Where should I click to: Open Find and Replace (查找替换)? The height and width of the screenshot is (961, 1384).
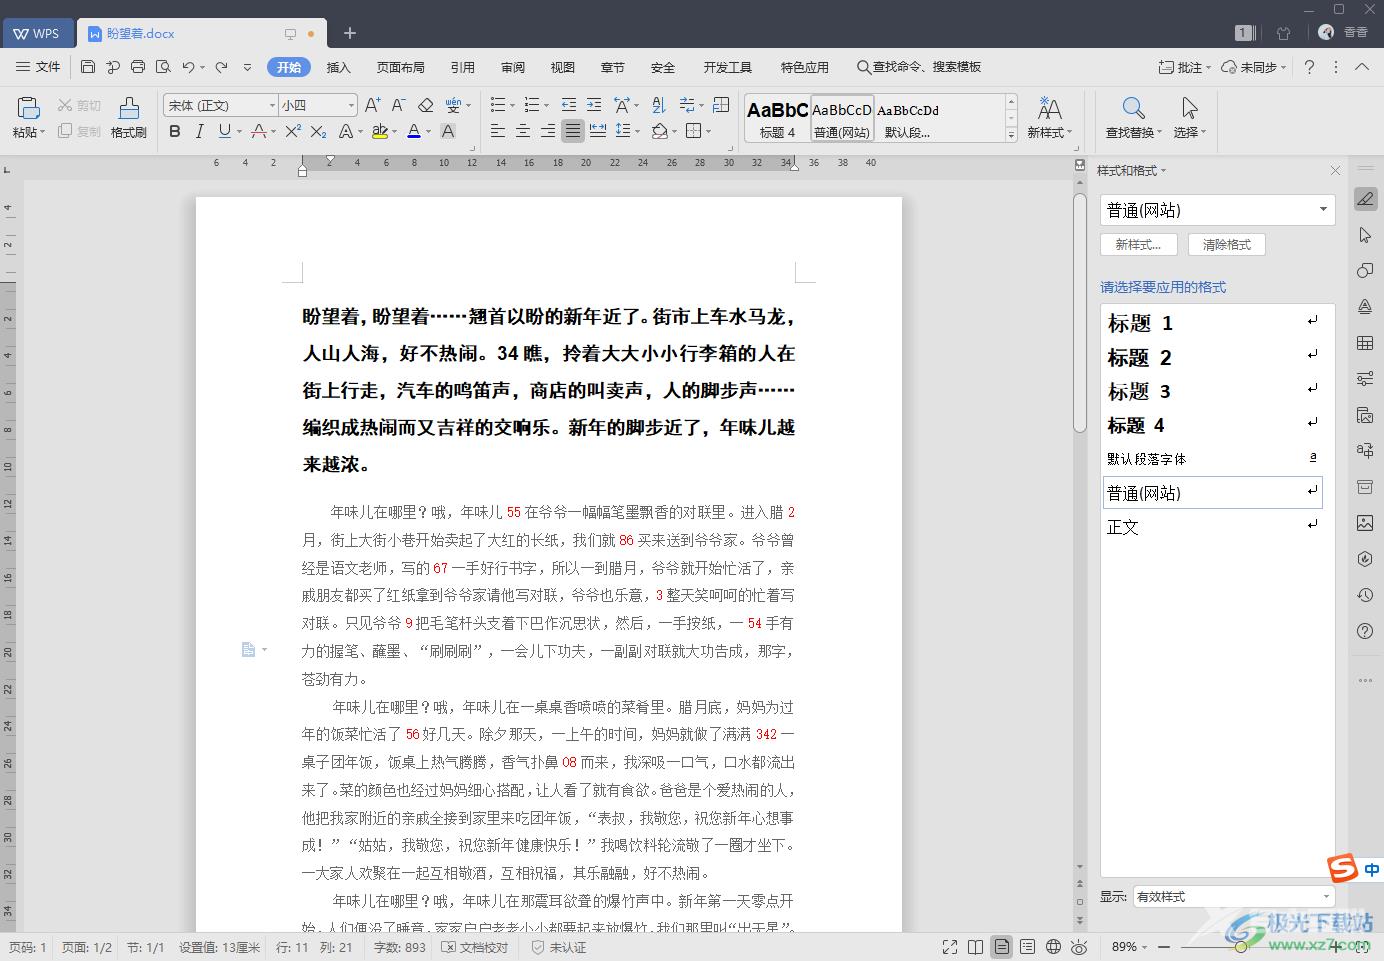[x=1133, y=117]
